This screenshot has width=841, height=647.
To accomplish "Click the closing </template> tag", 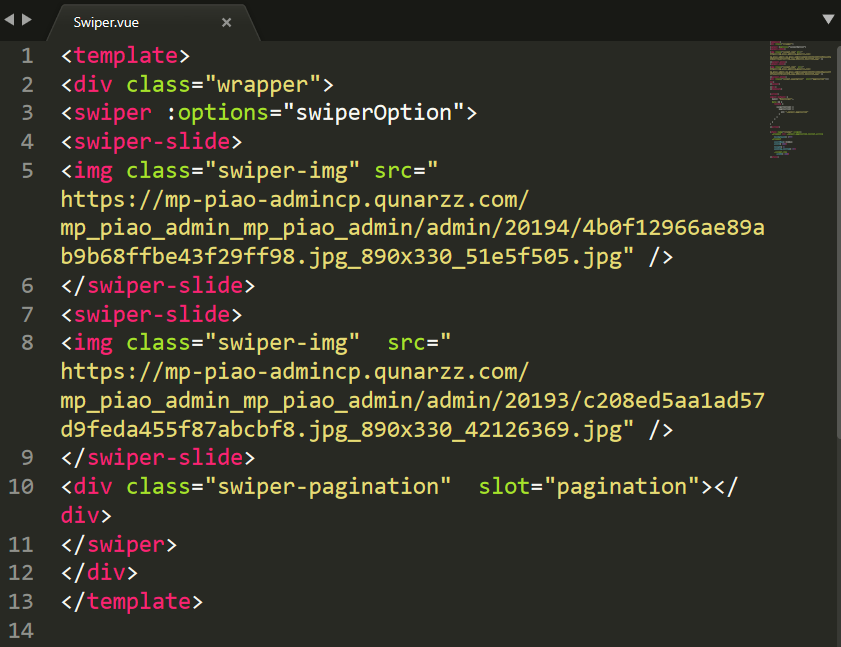I will coord(132,602).
